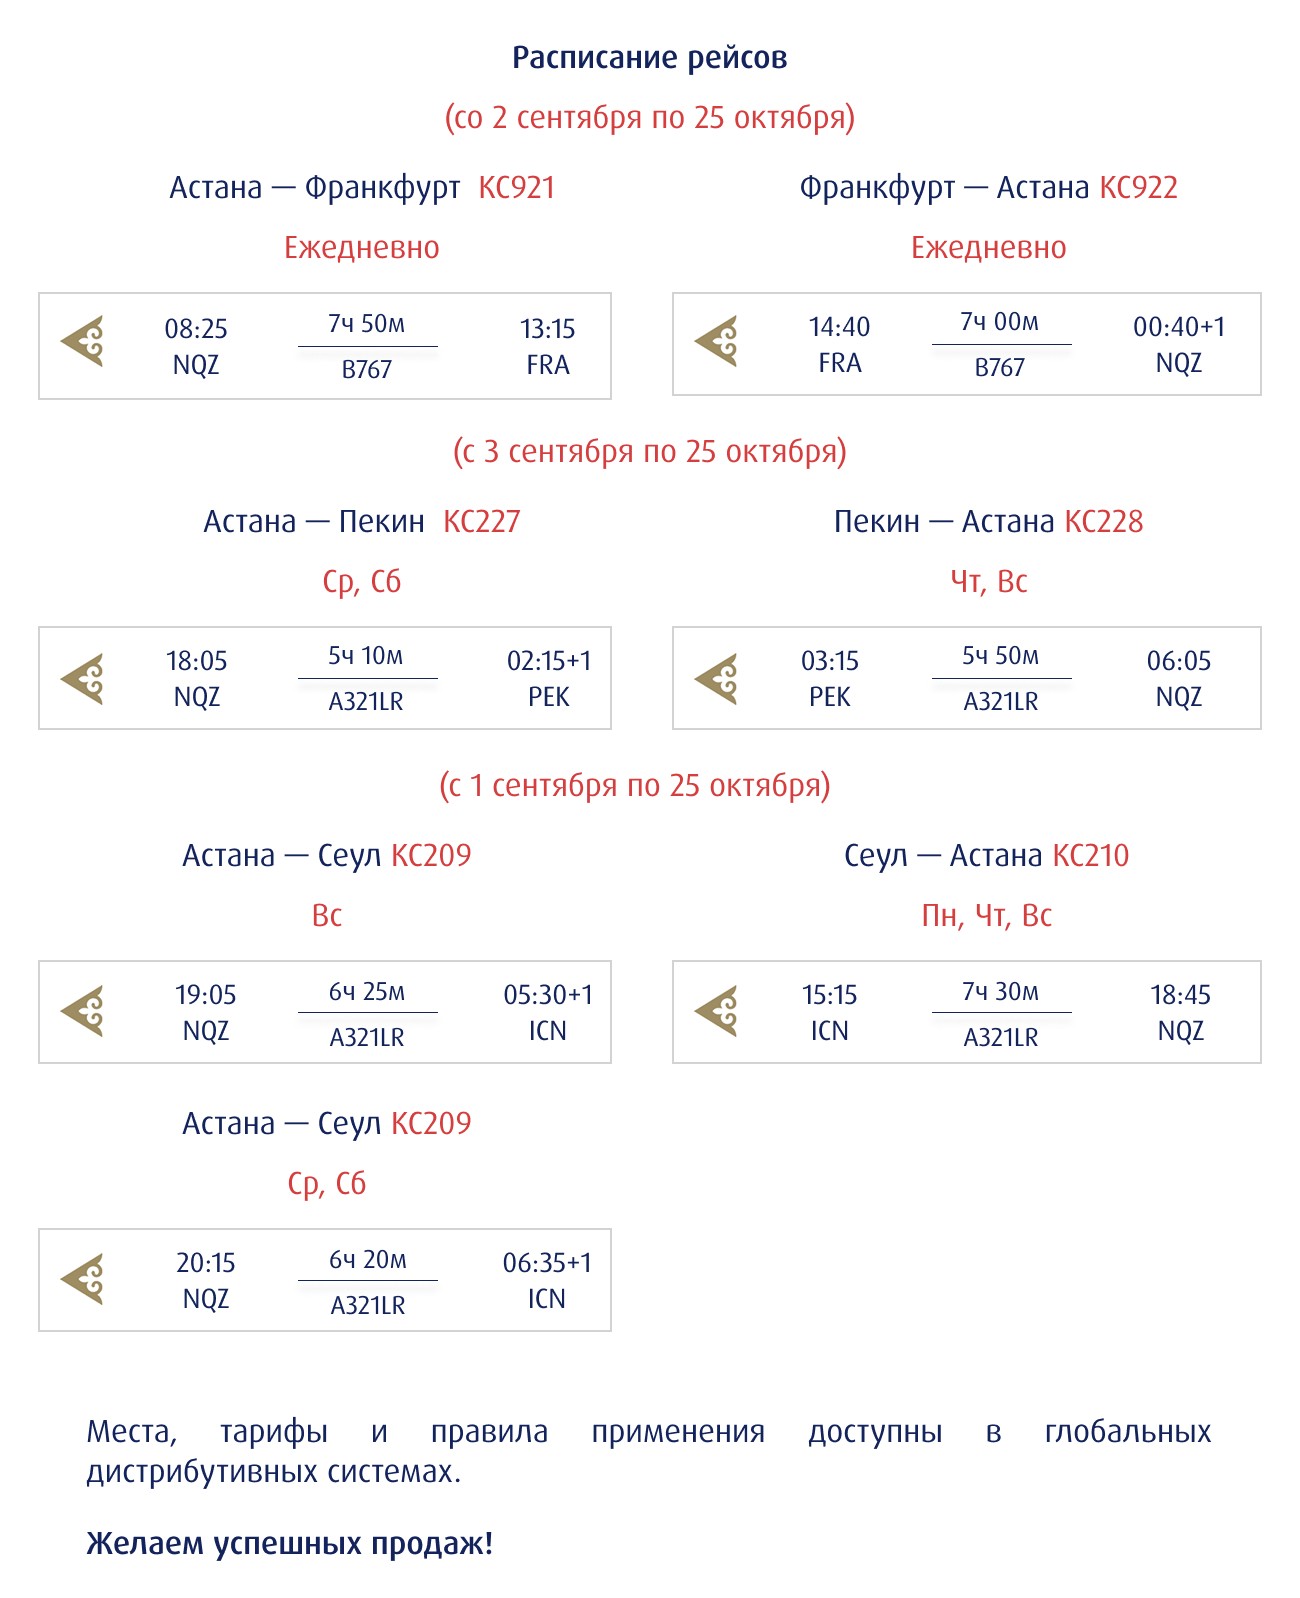Click the airline logo in 20:15 KC209 card
The height and width of the screenshot is (1598, 1300).
pos(82,1279)
